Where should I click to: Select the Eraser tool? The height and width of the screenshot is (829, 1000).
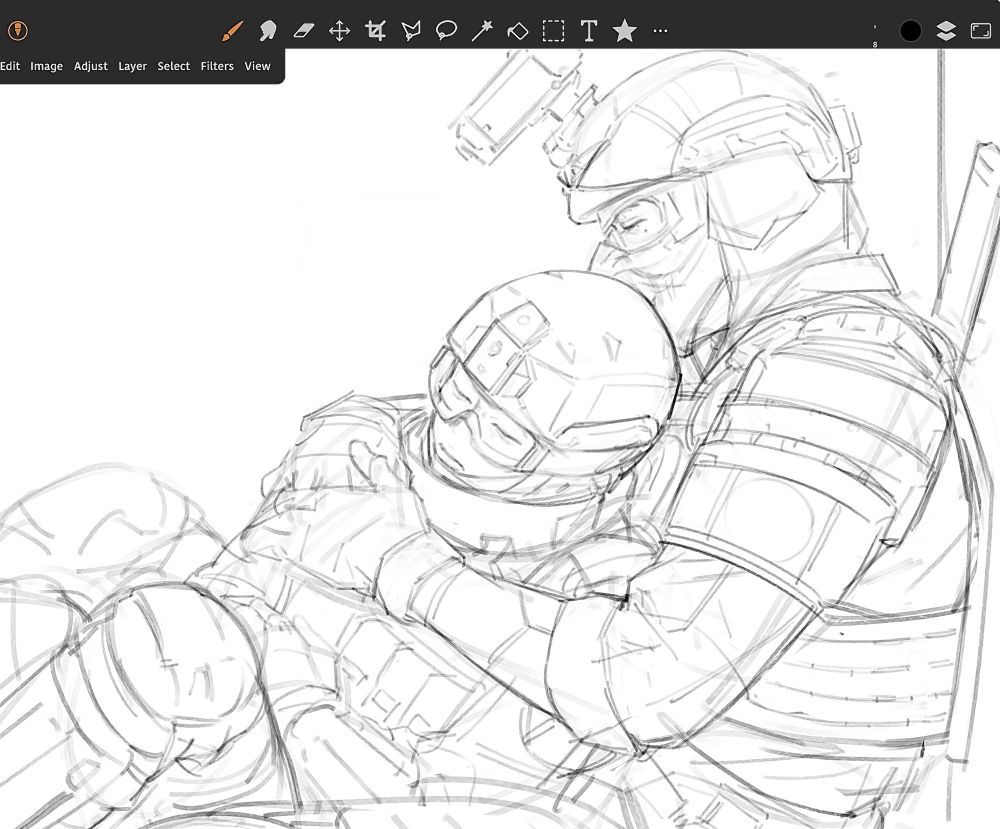click(304, 30)
